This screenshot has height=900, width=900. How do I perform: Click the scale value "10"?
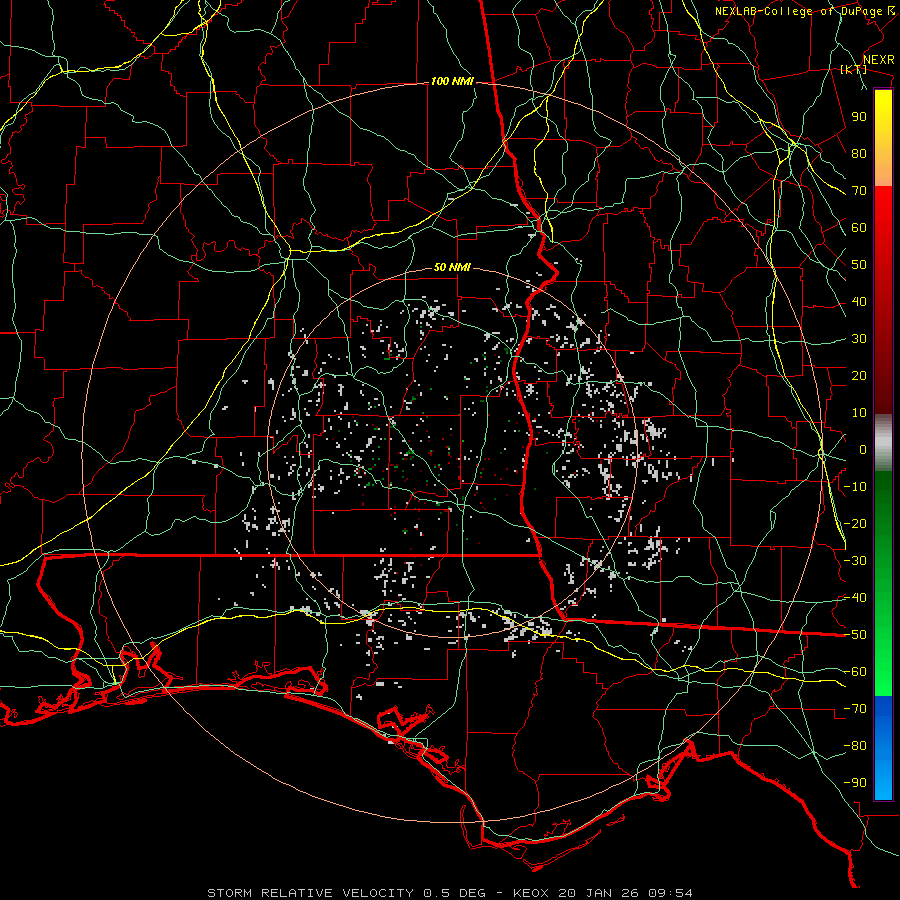coord(859,413)
